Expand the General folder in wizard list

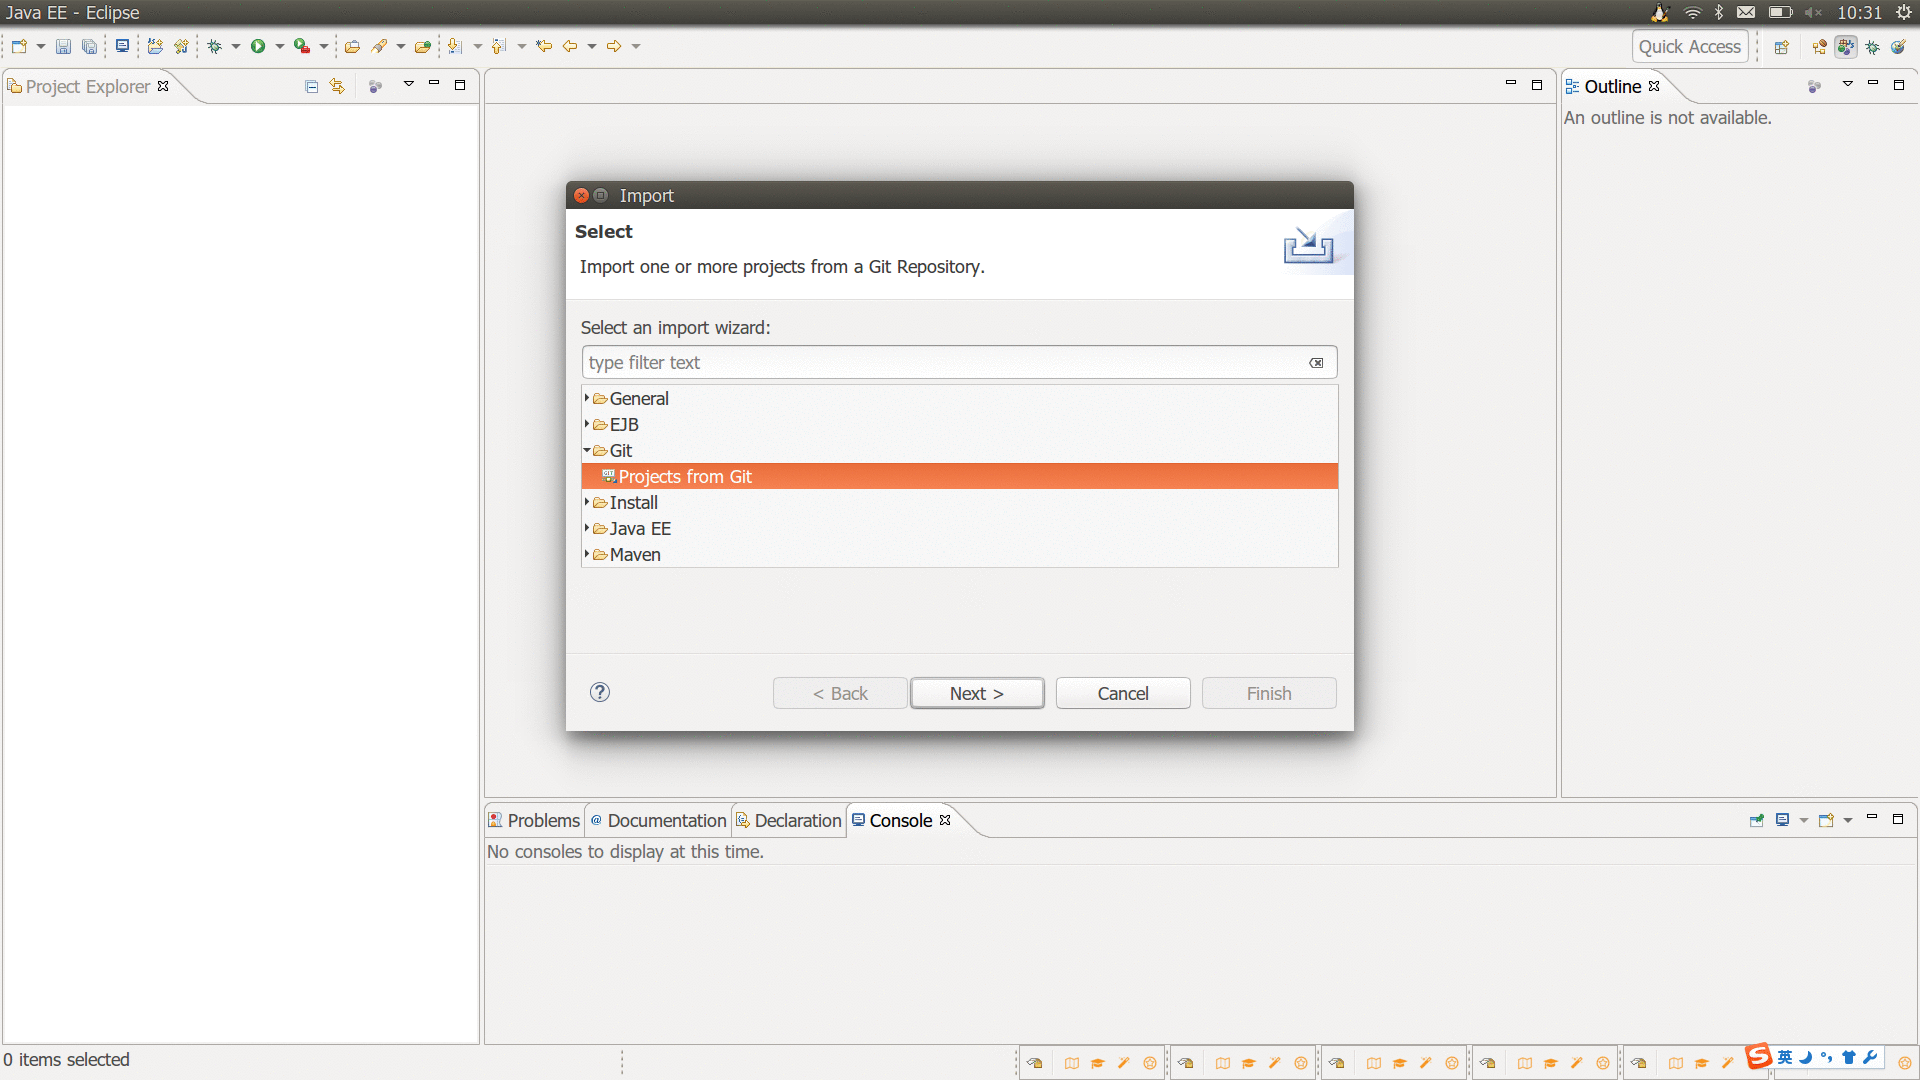(586, 398)
